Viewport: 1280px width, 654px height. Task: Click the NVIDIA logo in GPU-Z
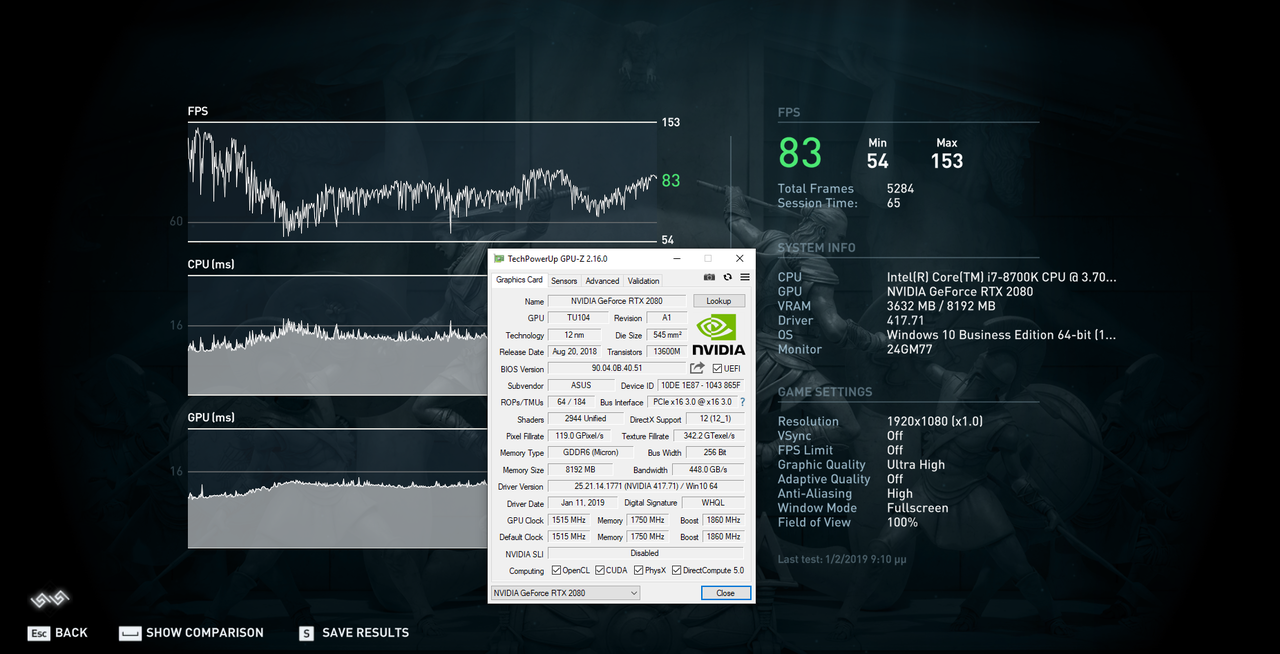click(718, 335)
